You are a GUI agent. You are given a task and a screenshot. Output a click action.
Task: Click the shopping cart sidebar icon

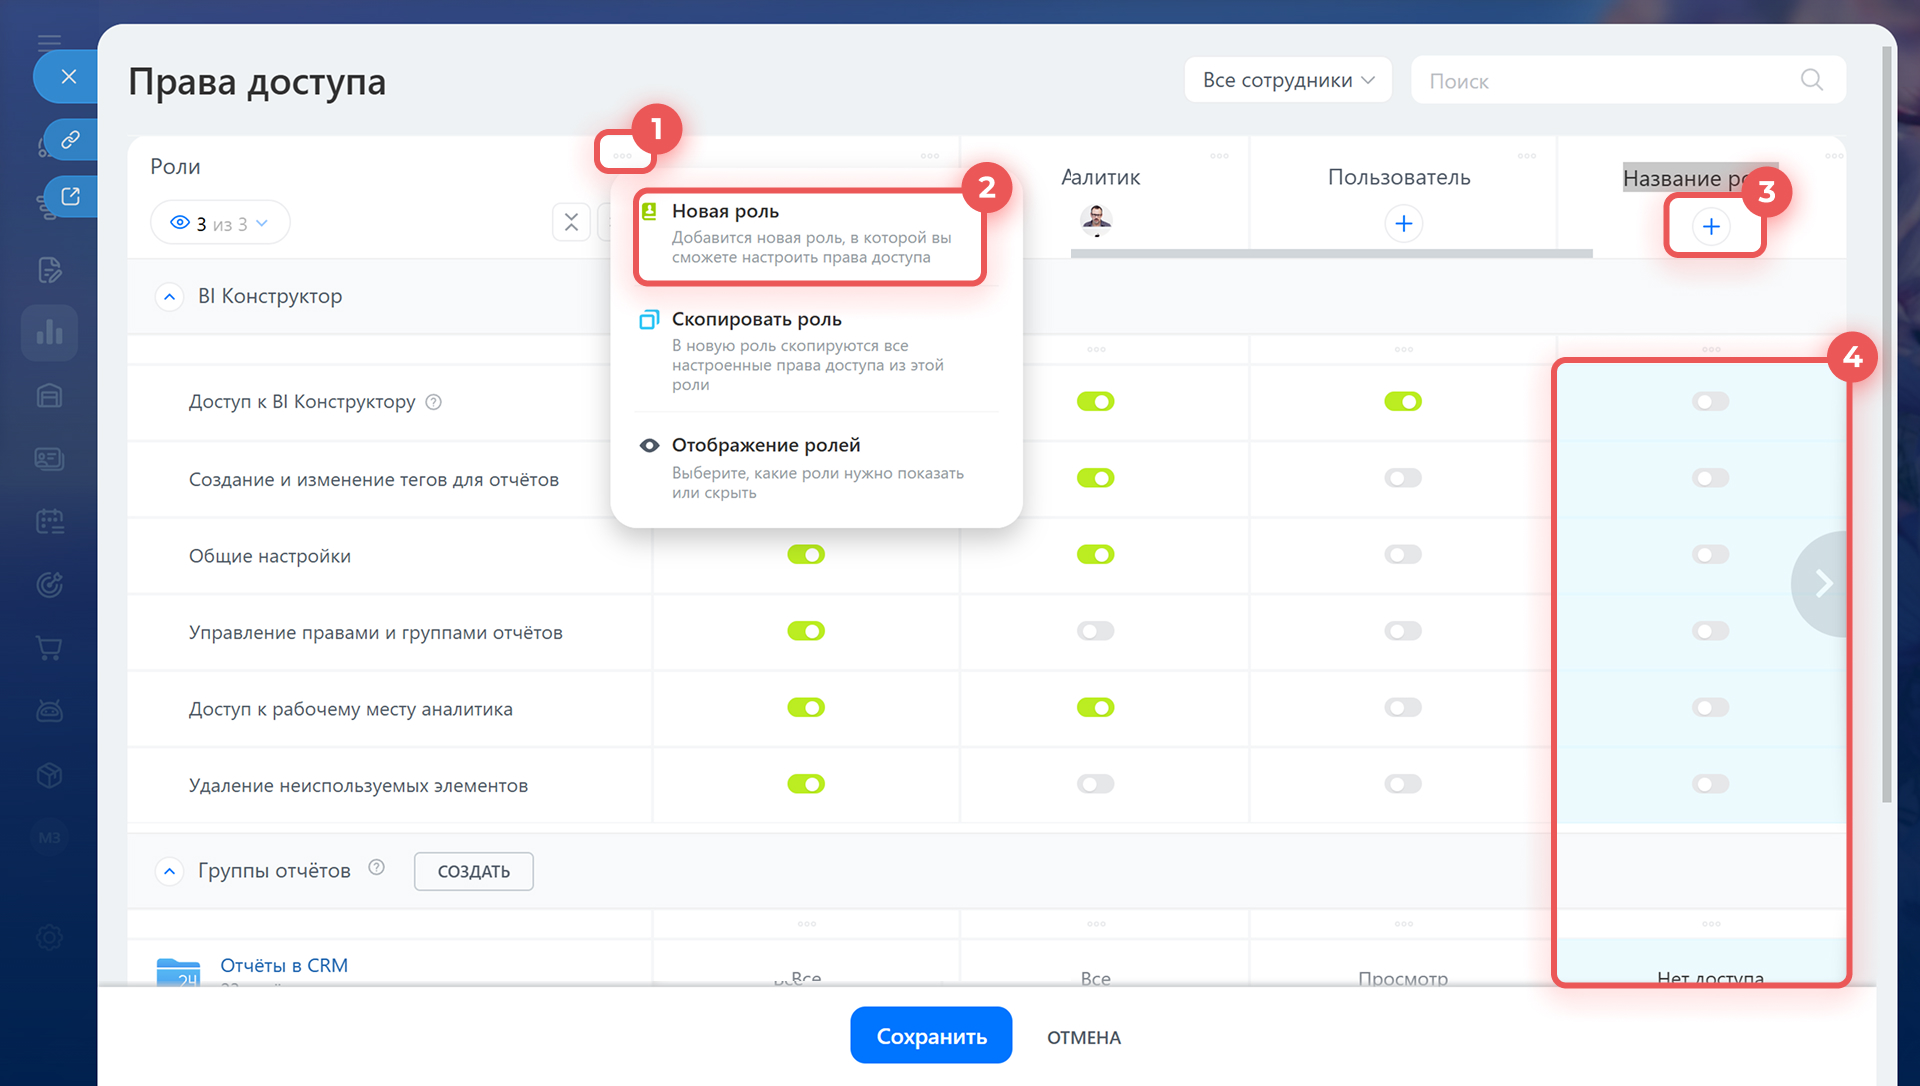(x=49, y=648)
